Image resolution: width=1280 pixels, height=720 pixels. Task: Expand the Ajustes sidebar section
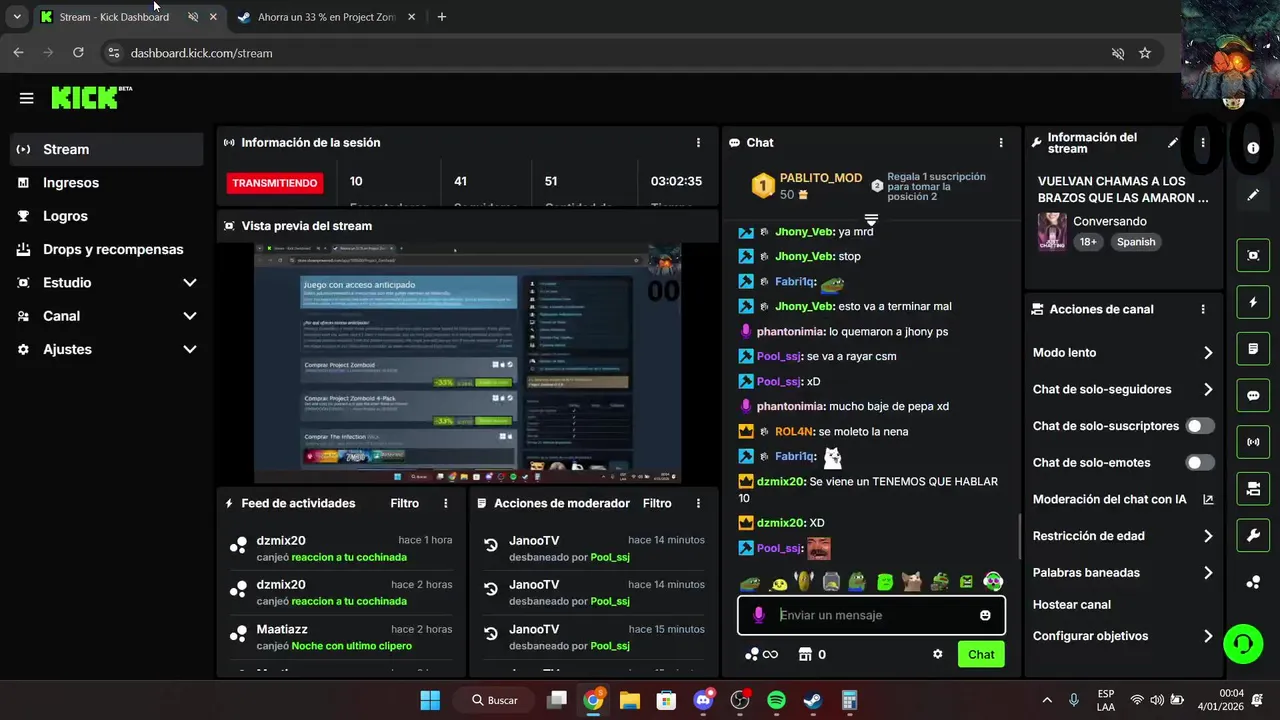pyautogui.click(x=106, y=349)
